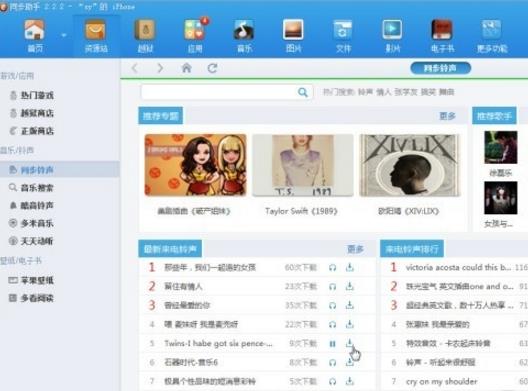
Task: Open the 资源站 resource station tab
Action: point(96,36)
